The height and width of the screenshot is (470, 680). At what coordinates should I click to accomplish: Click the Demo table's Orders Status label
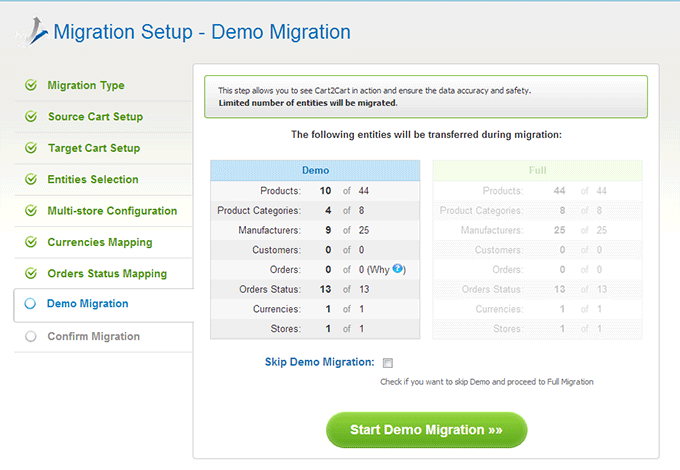(270, 289)
